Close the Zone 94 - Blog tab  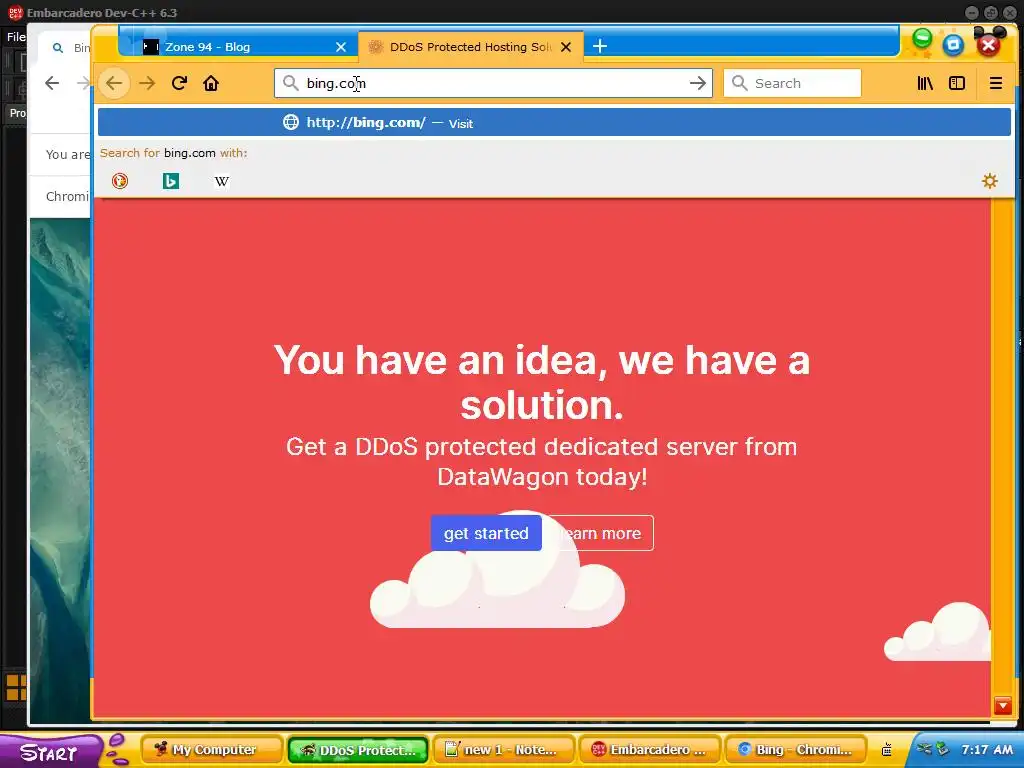[341, 47]
